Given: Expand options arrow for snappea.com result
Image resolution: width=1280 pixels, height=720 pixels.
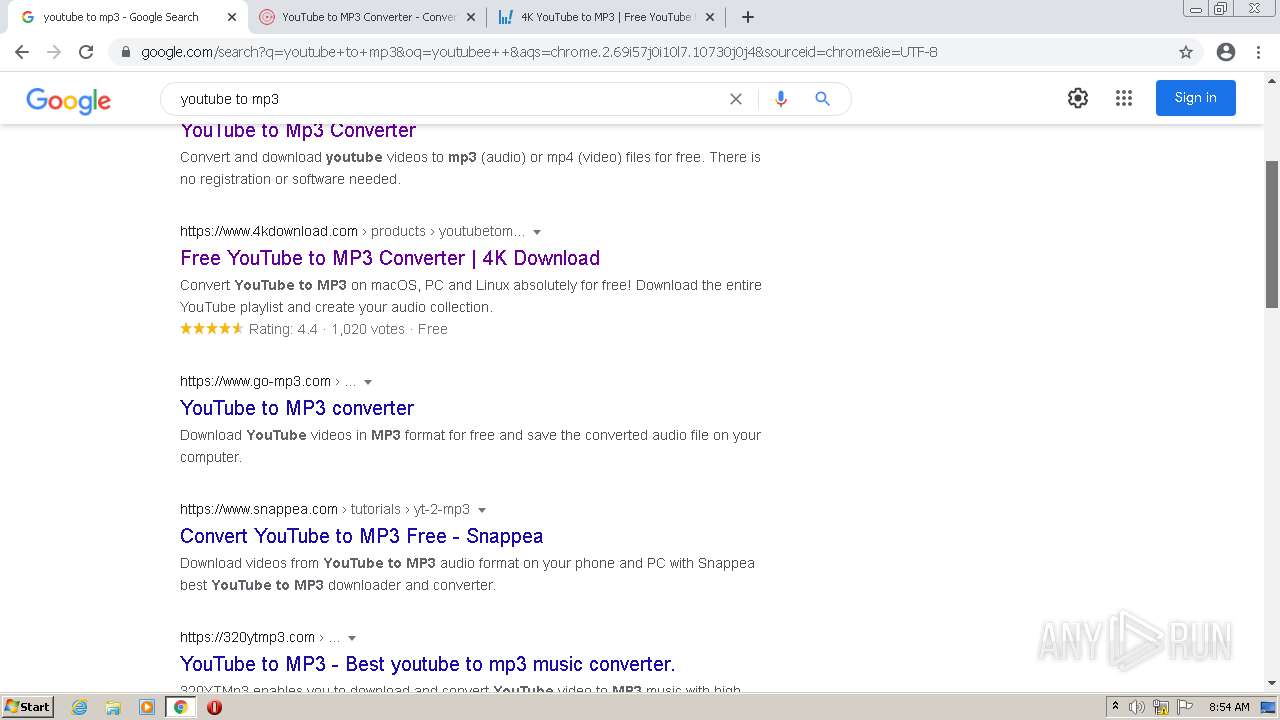Looking at the screenshot, I should [x=482, y=510].
